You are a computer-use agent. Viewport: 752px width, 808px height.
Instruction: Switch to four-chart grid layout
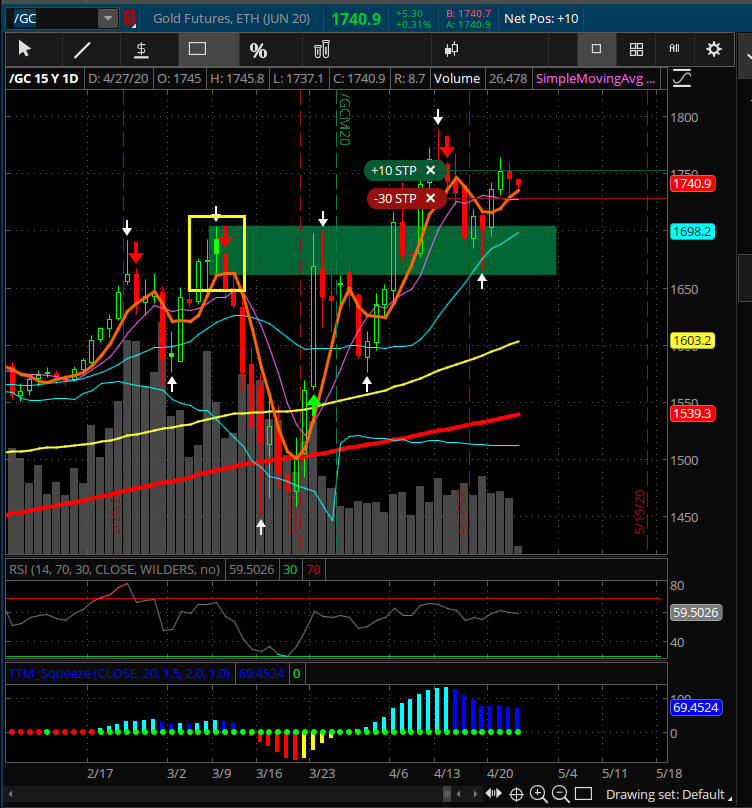(x=636, y=49)
